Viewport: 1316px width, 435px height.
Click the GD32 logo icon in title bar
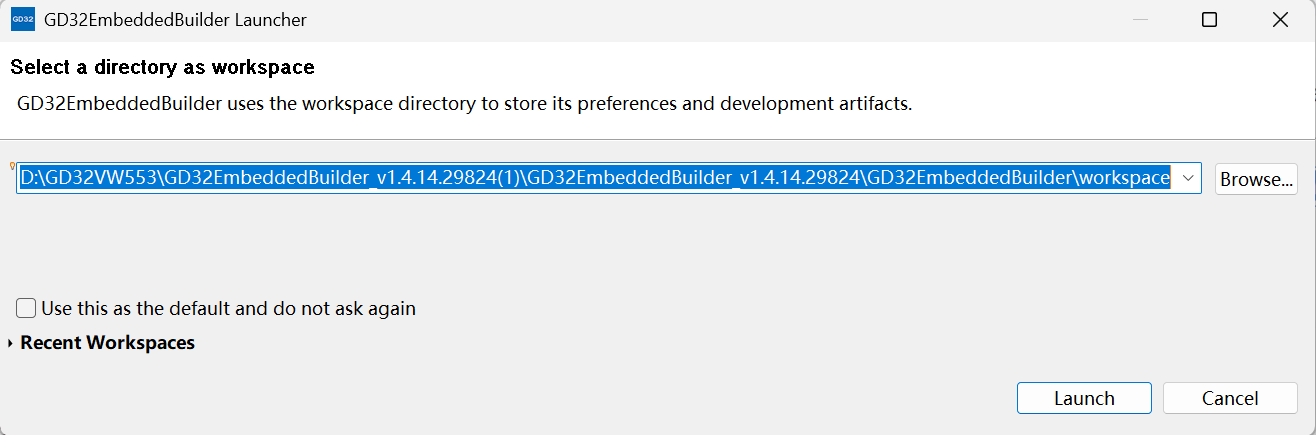(23, 19)
